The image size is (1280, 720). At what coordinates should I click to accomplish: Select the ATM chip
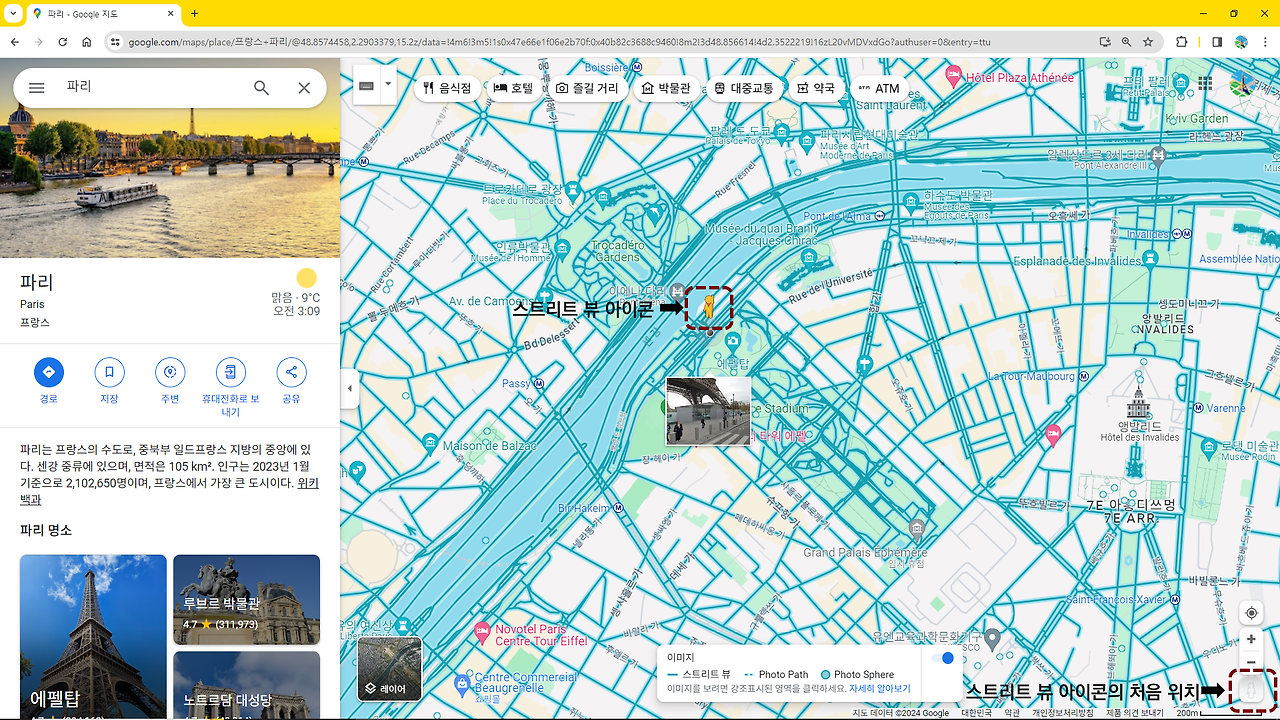879,88
